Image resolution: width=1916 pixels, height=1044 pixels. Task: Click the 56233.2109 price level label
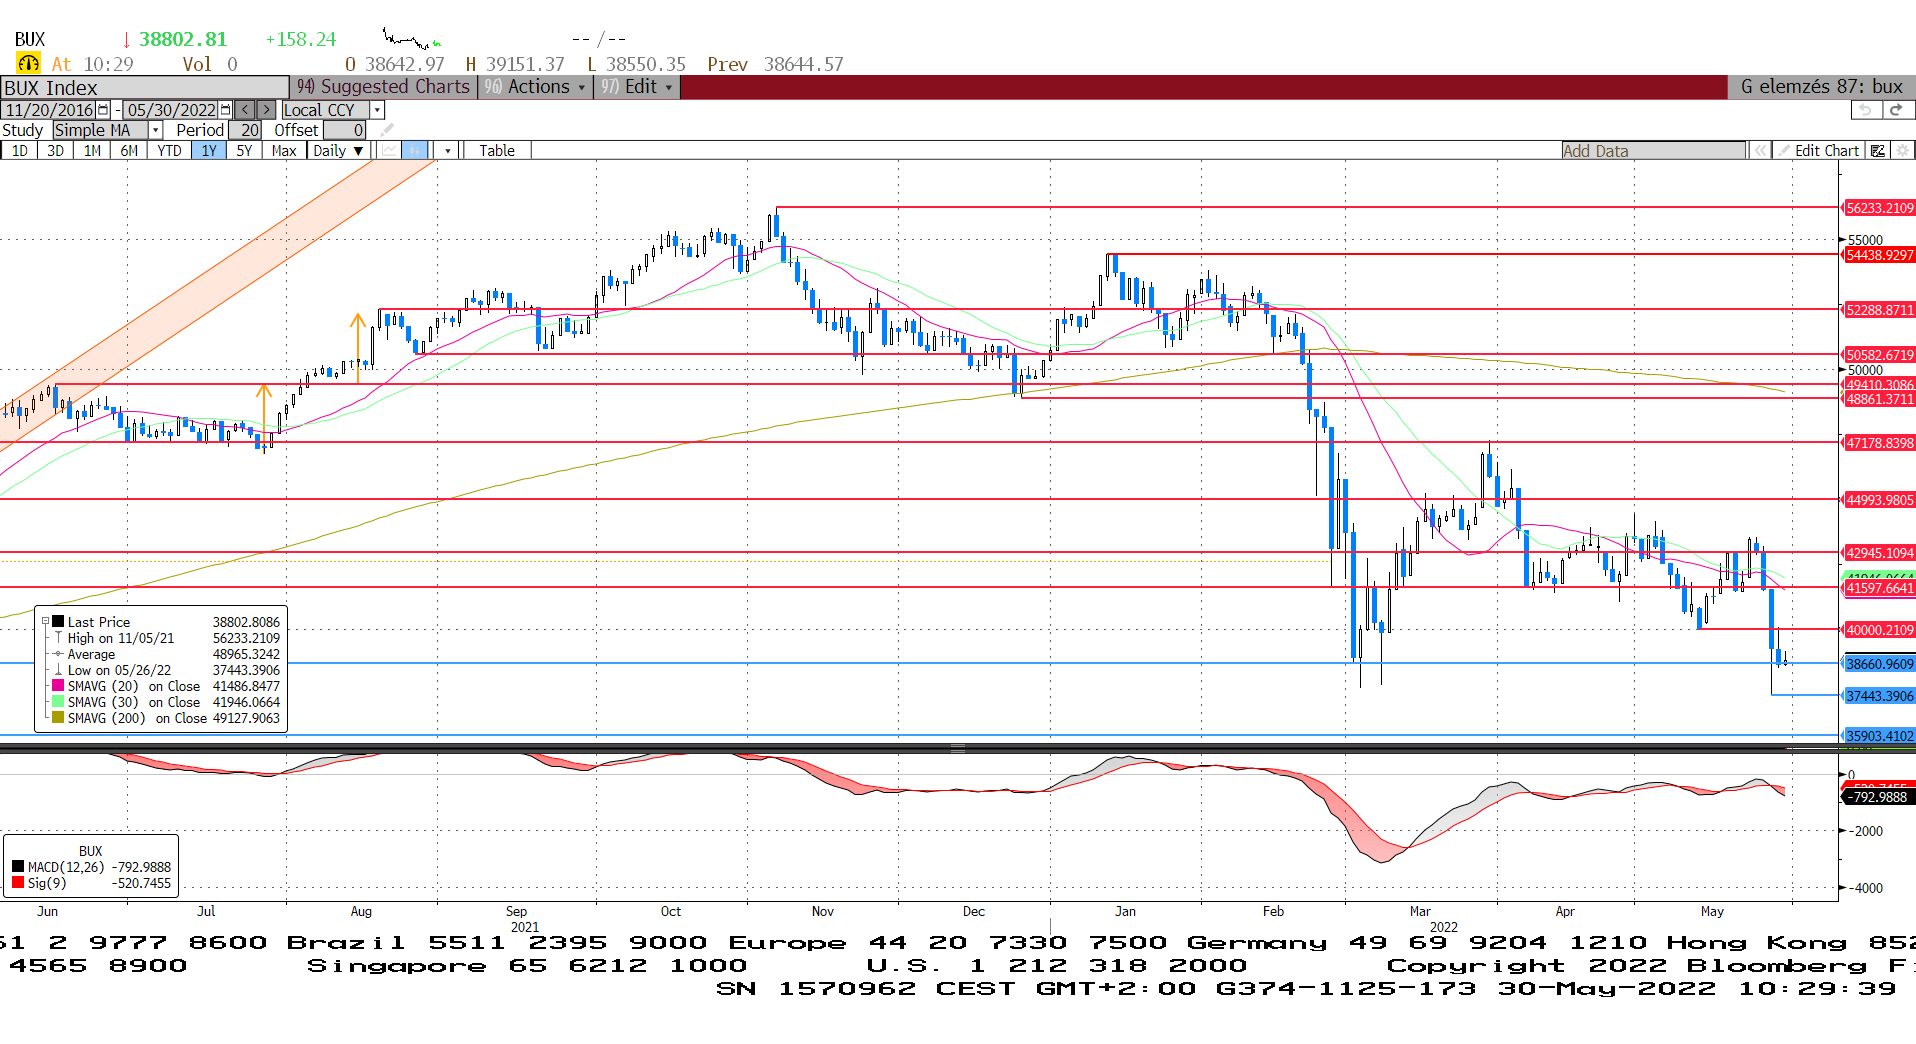pyautogui.click(x=1879, y=208)
